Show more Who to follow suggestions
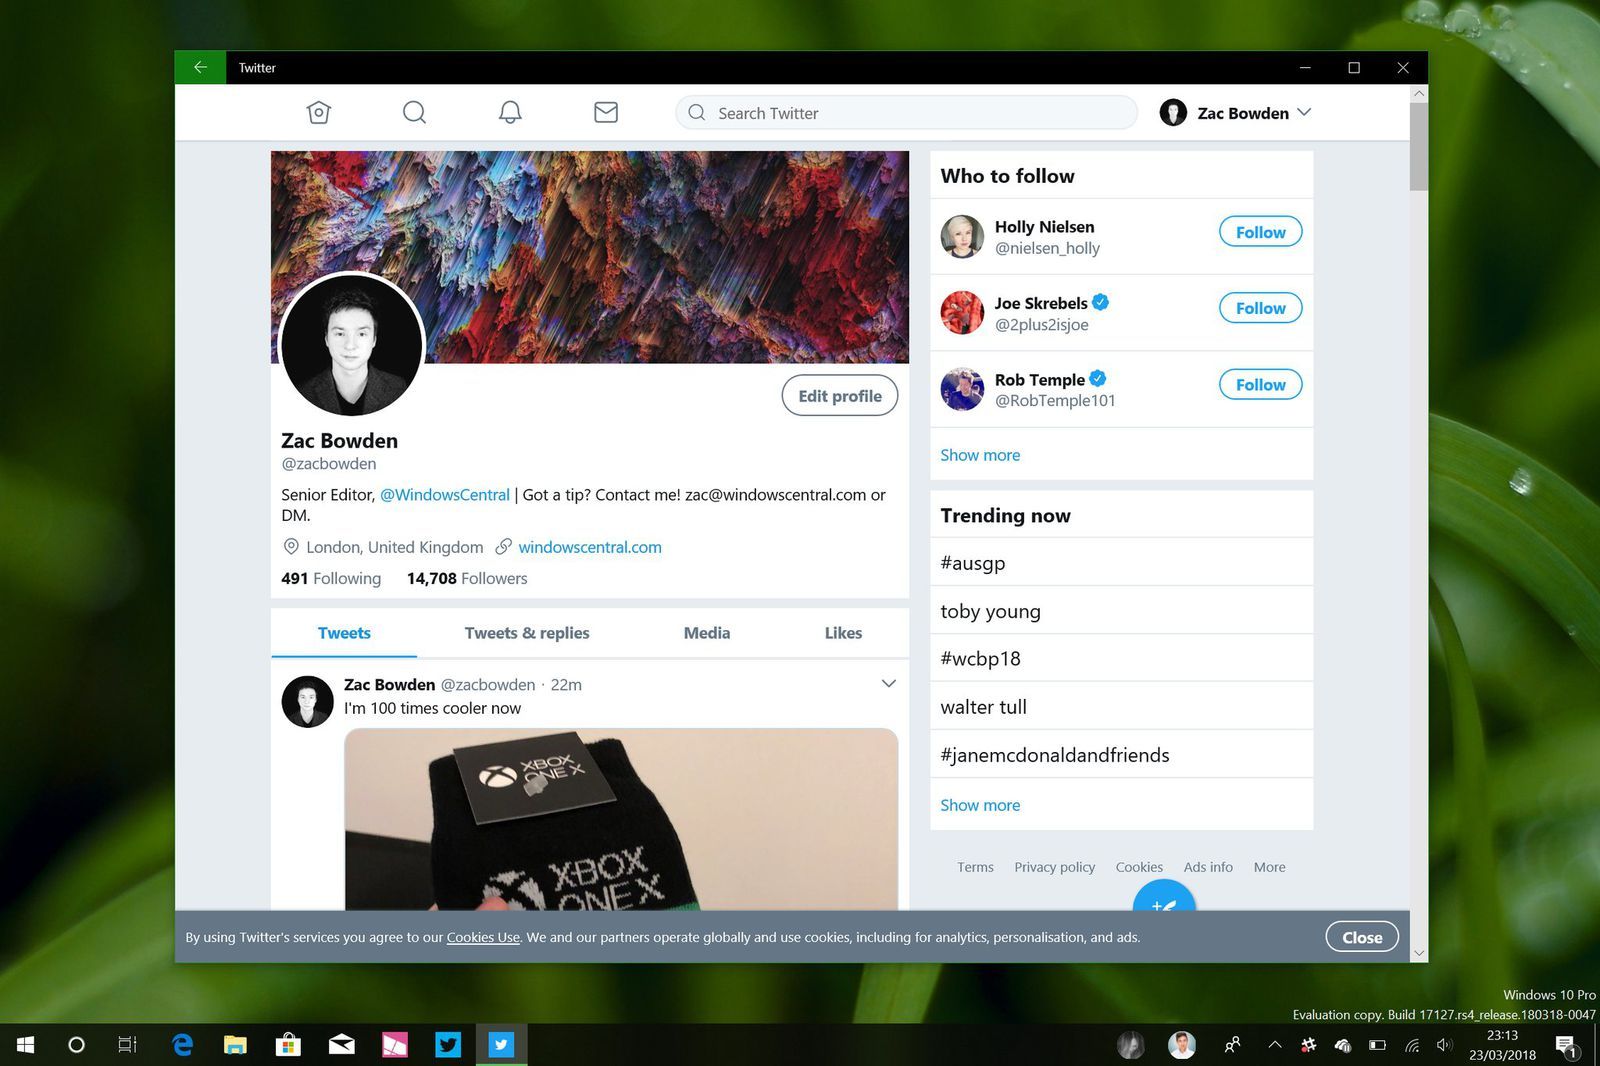The image size is (1600, 1066). click(980, 455)
